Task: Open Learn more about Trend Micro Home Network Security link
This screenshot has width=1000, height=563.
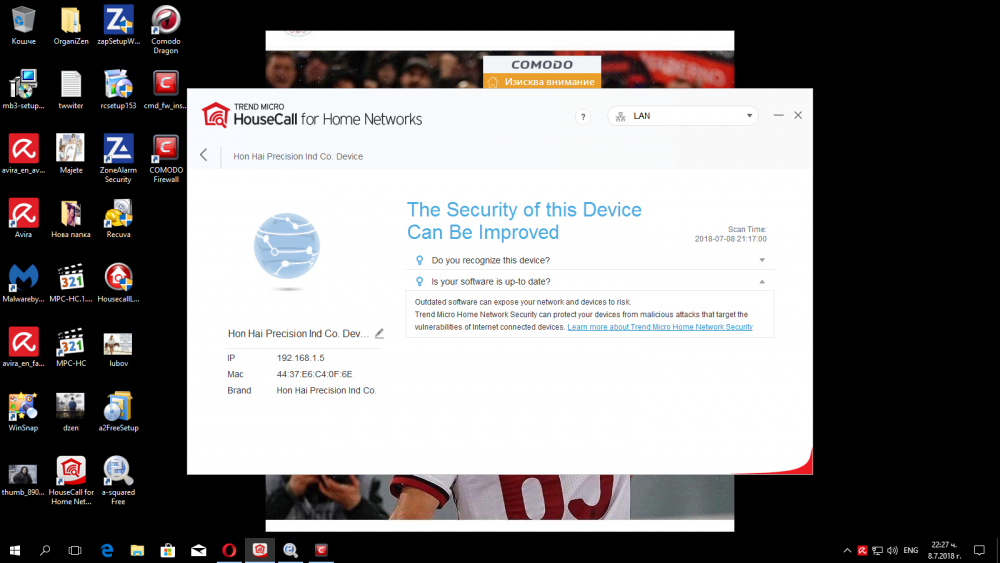Action: coord(659,327)
